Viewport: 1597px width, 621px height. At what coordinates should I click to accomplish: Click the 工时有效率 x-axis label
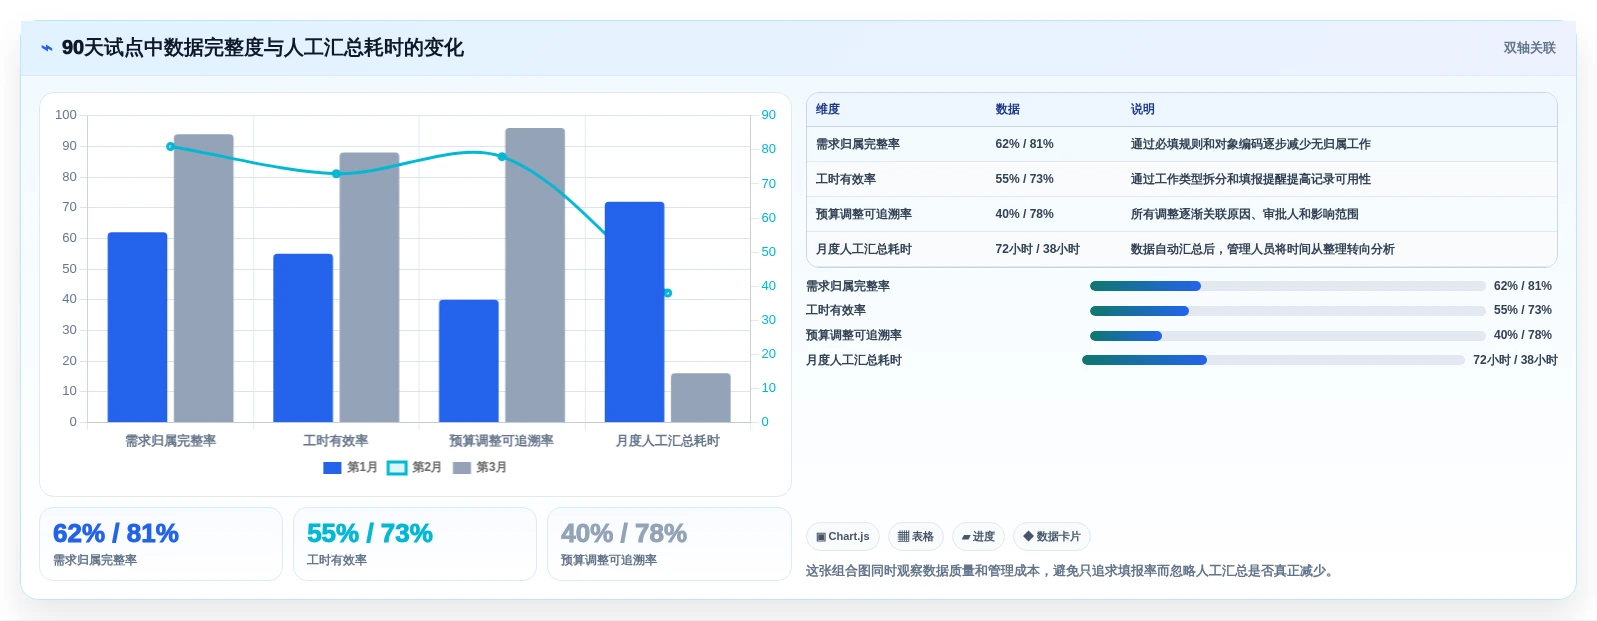click(x=336, y=441)
